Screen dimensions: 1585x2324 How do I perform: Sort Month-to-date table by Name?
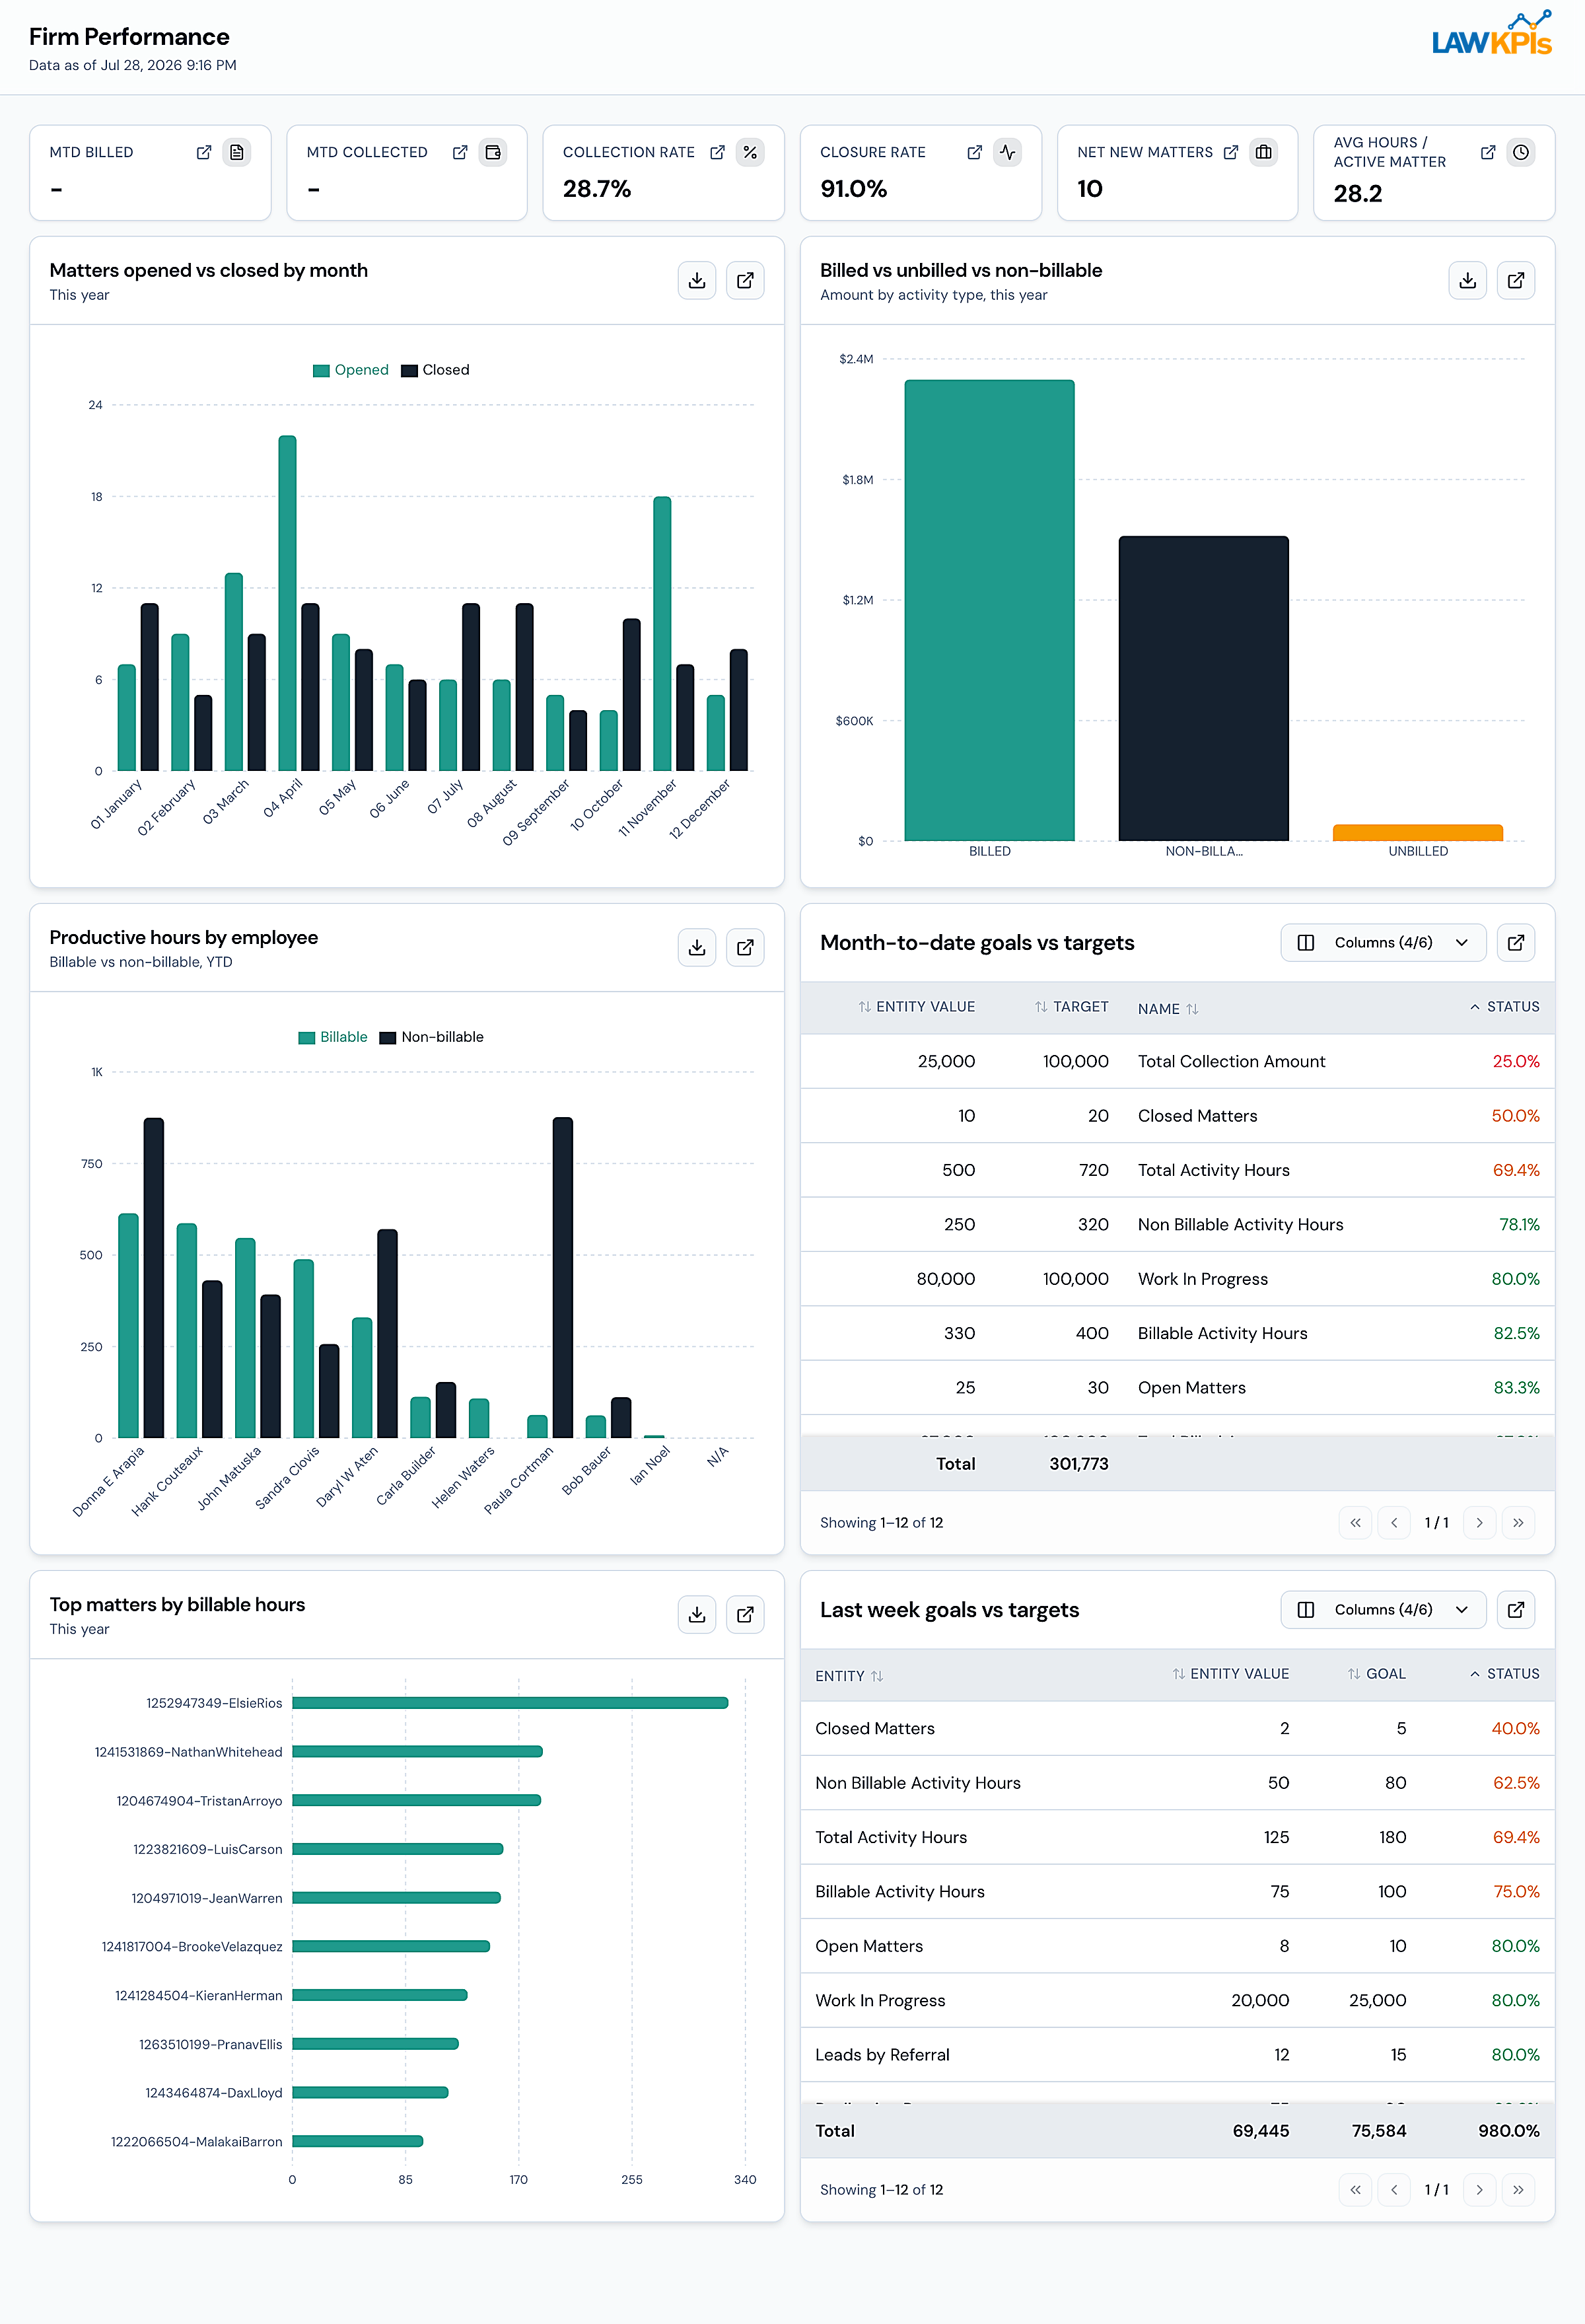point(1168,1009)
